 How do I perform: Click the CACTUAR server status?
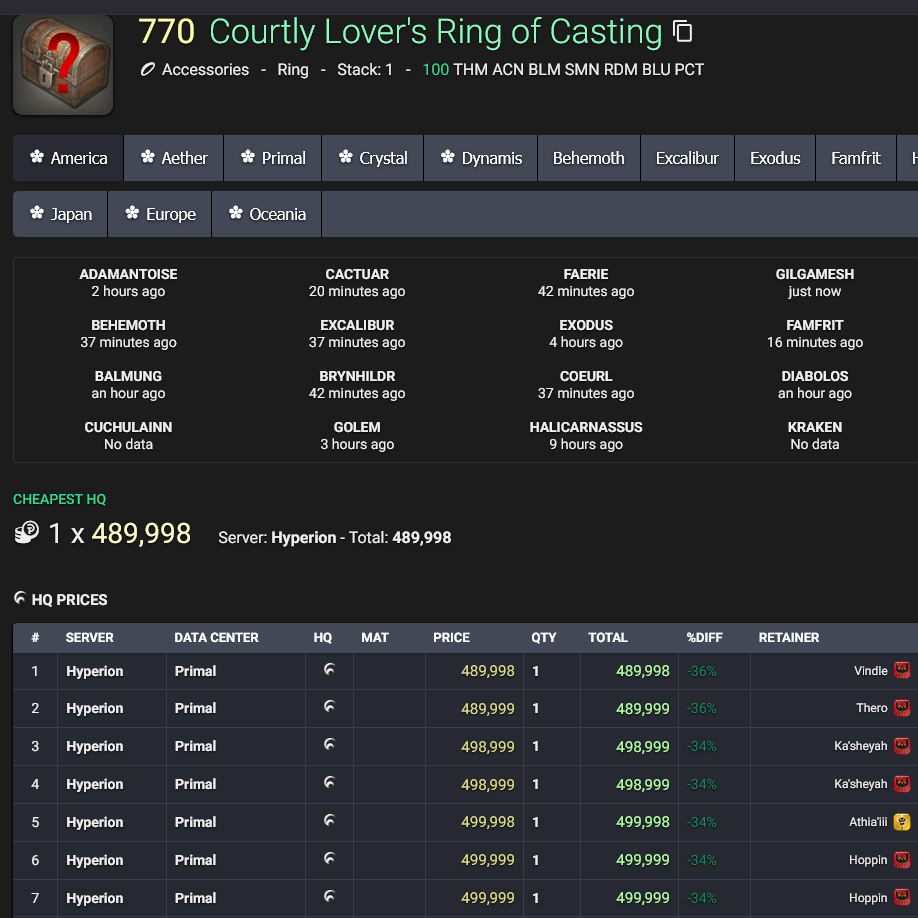357,283
